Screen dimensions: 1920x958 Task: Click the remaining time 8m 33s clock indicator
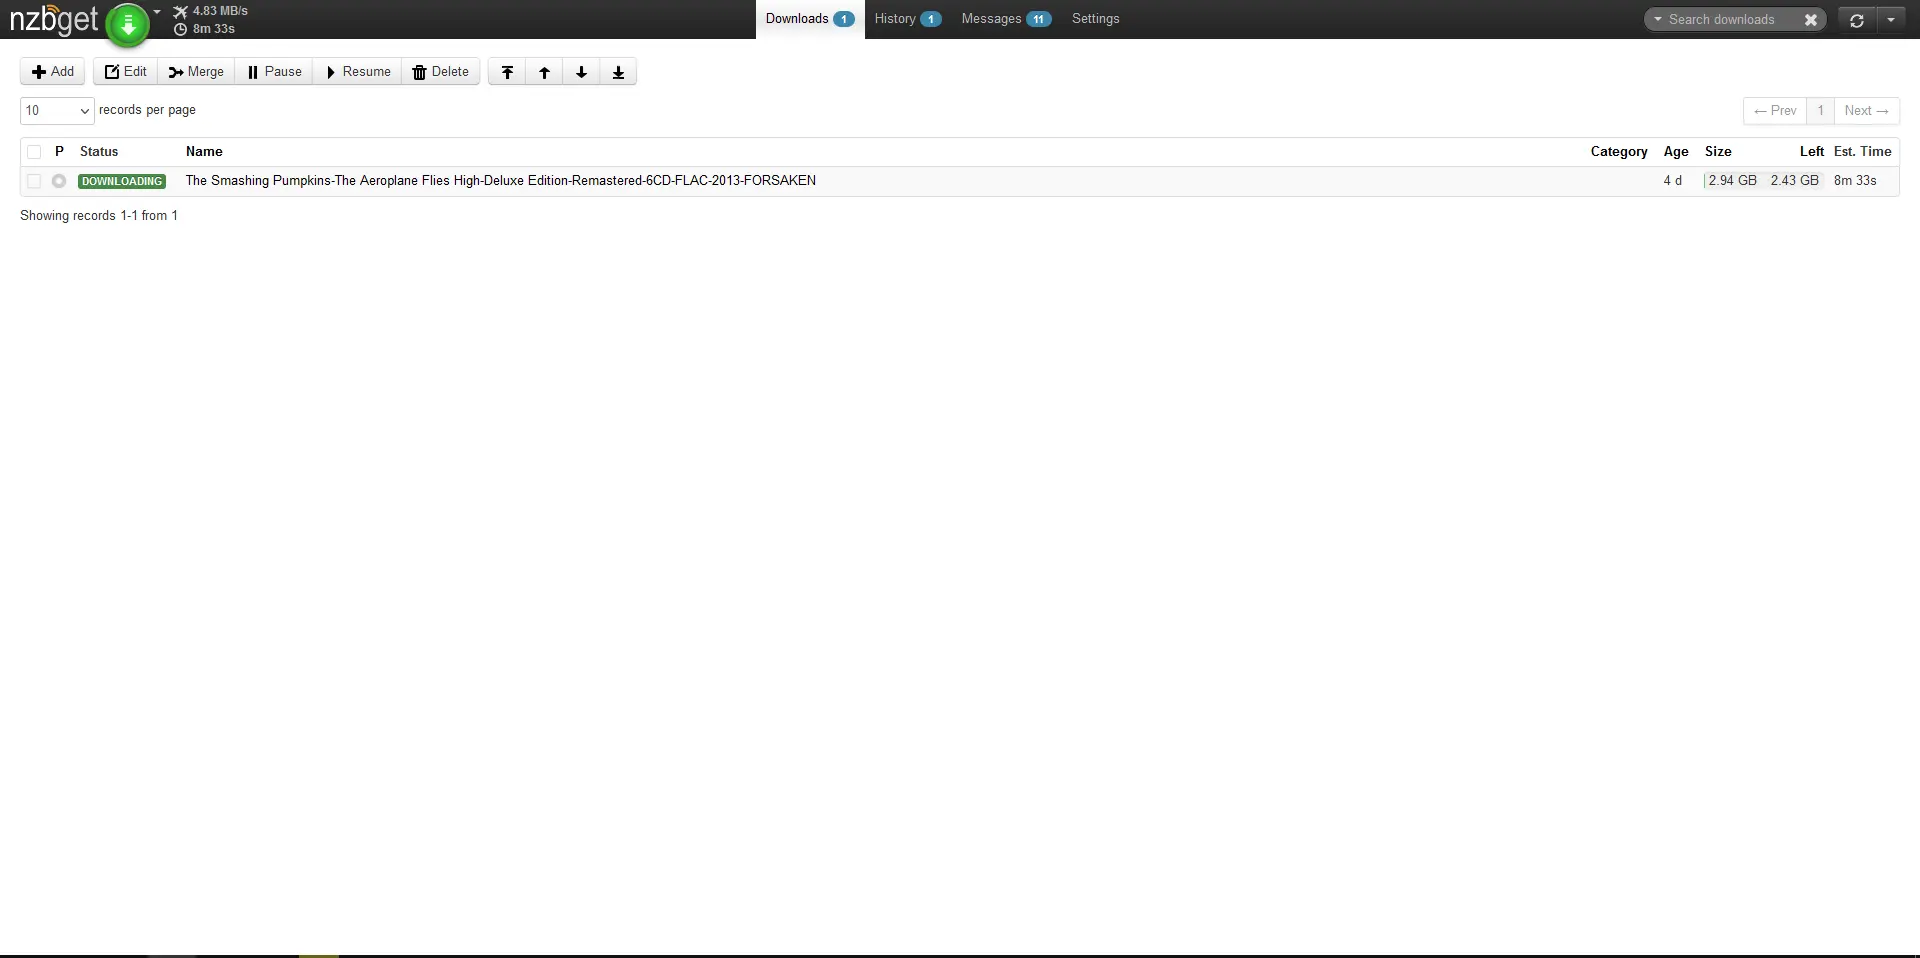(205, 29)
